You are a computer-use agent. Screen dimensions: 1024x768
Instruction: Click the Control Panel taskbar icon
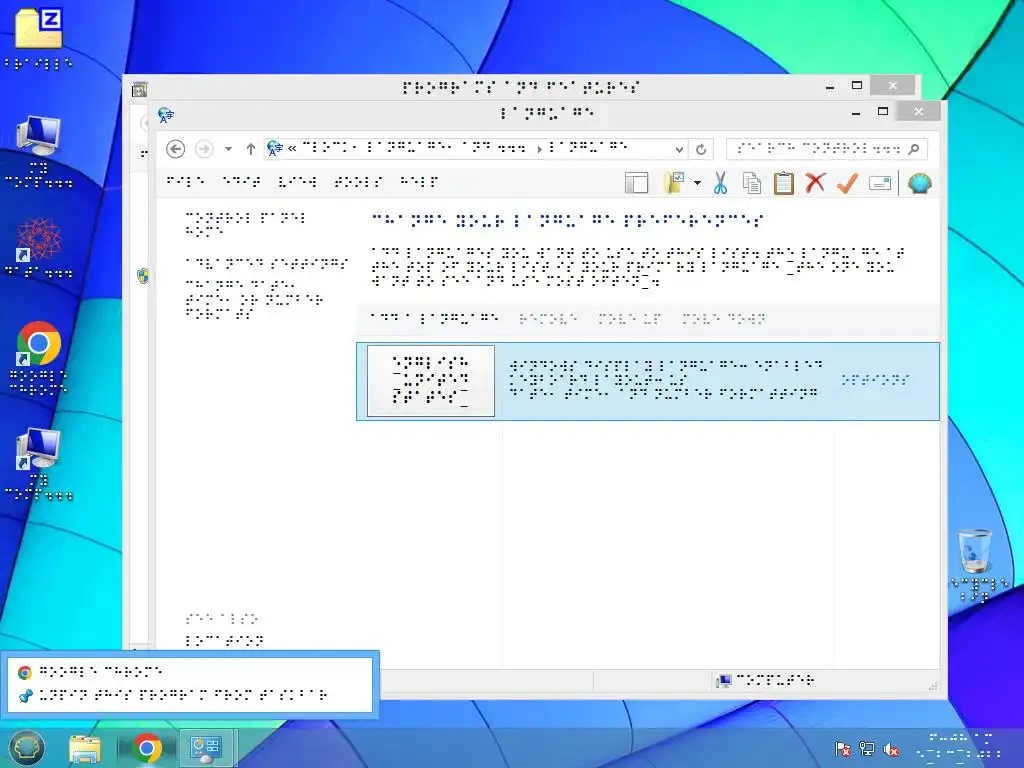[x=206, y=748]
